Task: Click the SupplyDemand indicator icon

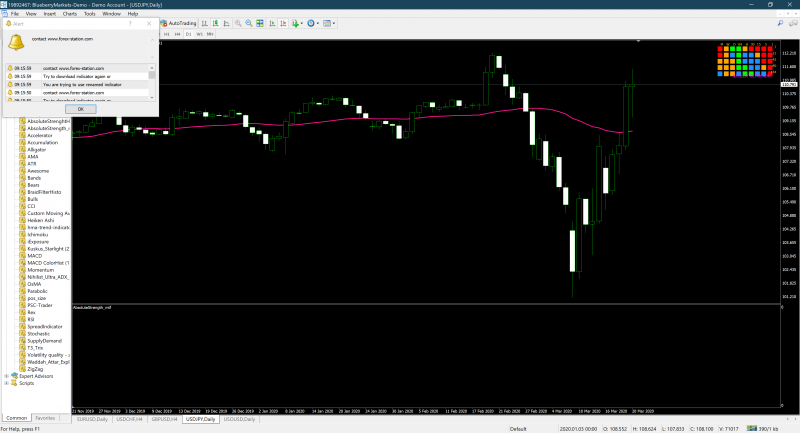Action: (22, 341)
